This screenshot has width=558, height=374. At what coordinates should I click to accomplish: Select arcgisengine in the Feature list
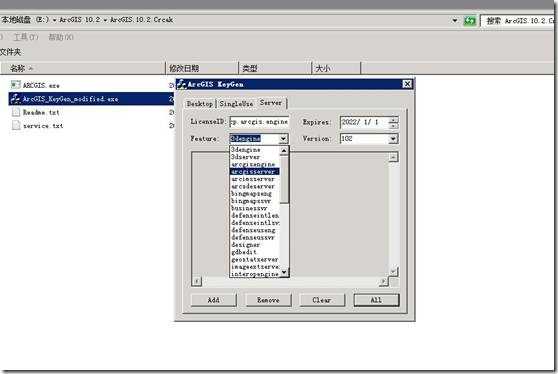pyautogui.click(x=255, y=164)
